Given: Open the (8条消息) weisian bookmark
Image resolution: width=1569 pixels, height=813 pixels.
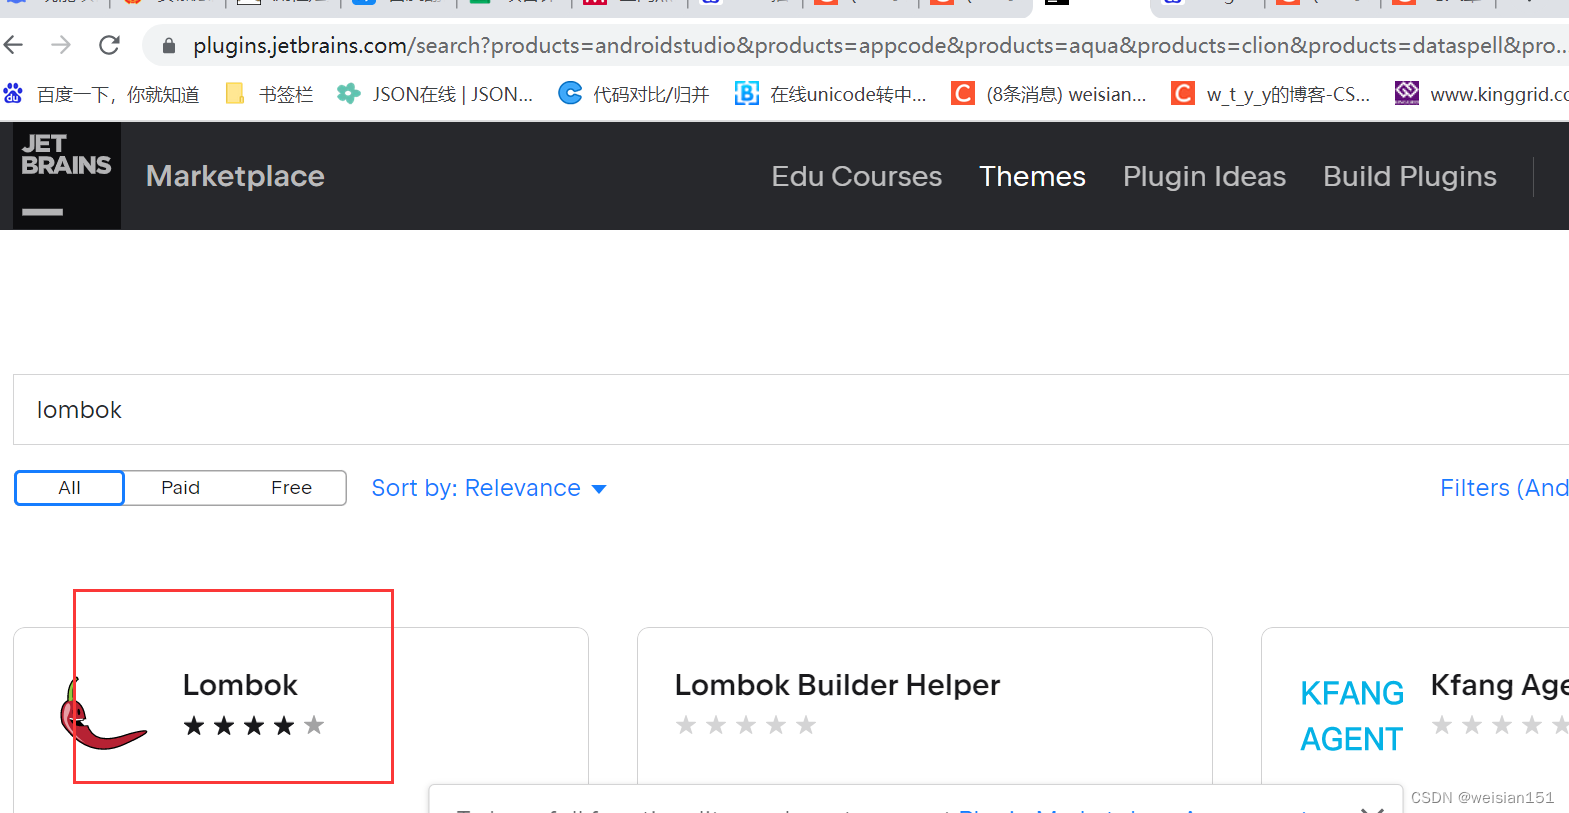Looking at the screenshot, I should tap(1049, 94).
